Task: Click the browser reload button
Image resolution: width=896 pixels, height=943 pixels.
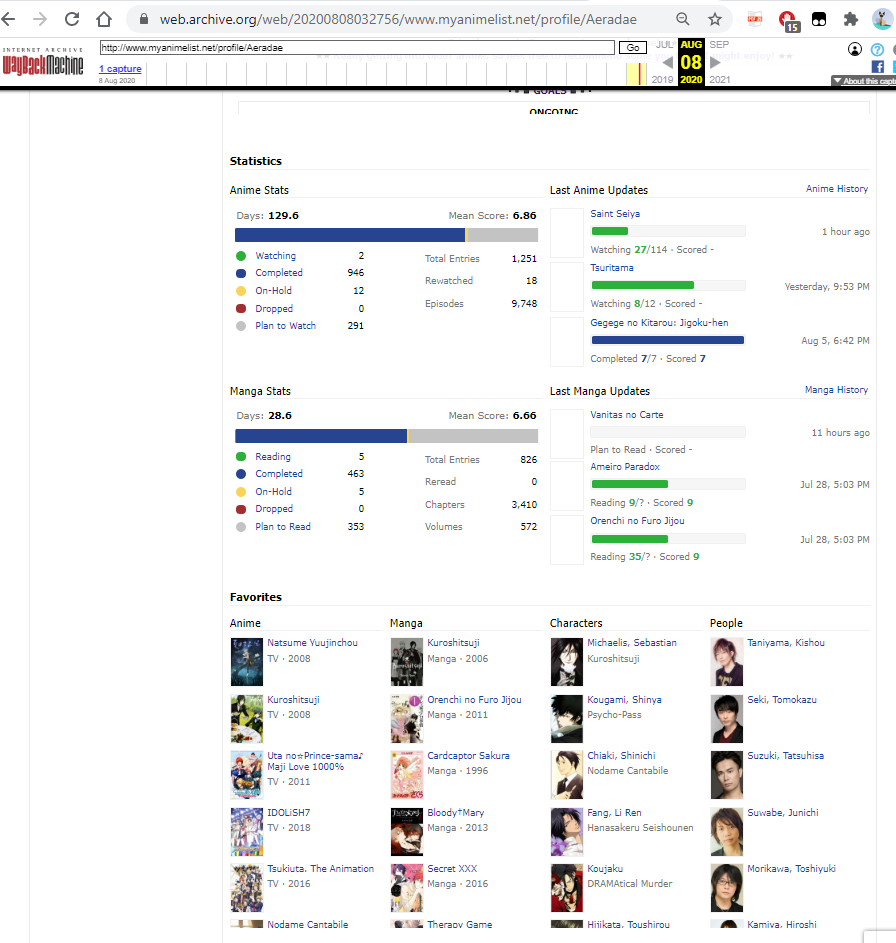Action: point(72,19)
